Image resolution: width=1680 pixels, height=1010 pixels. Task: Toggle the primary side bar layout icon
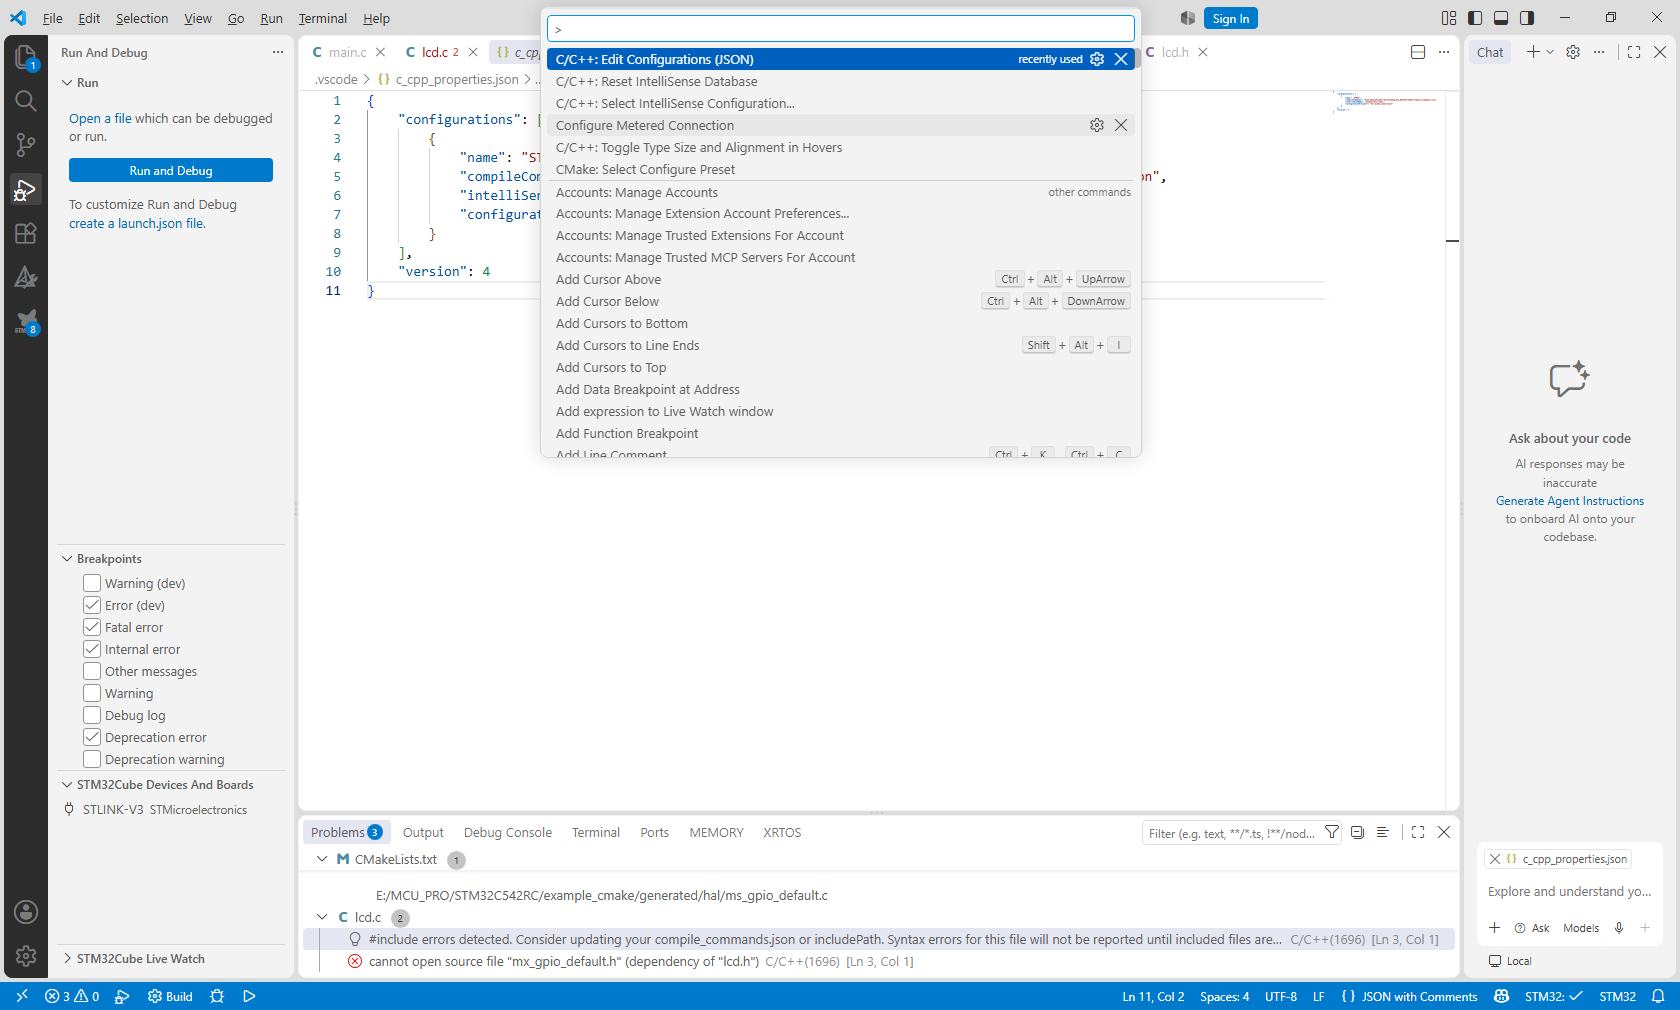tap(1475, 18)
